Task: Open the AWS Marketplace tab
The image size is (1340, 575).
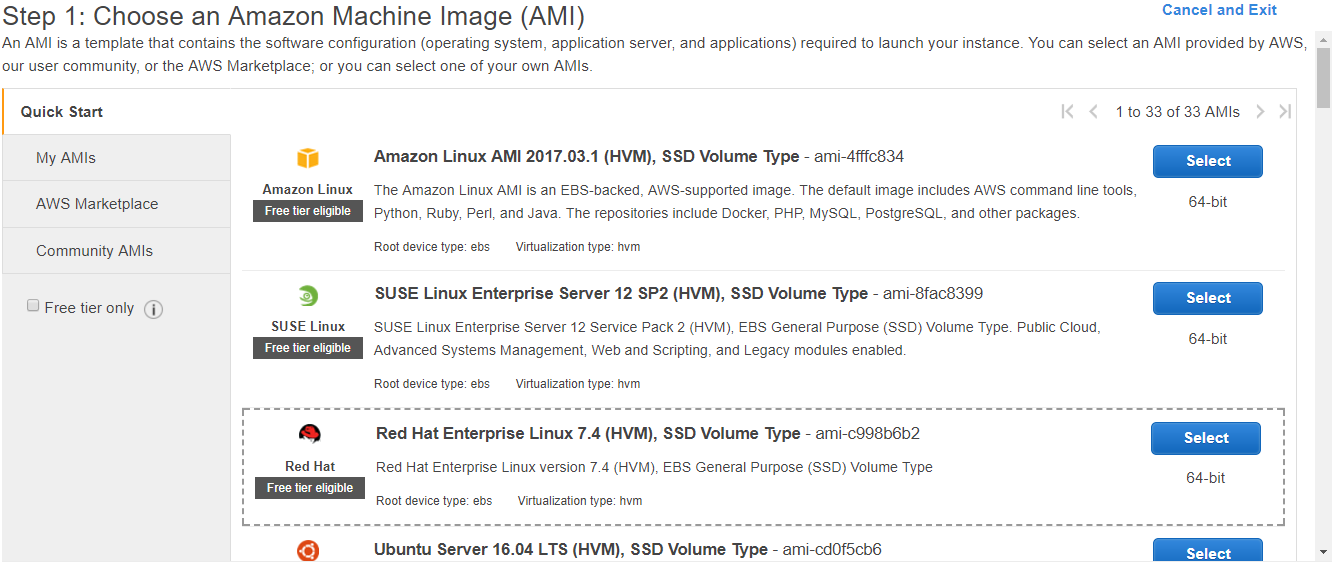Action: (x=117, y=204)
